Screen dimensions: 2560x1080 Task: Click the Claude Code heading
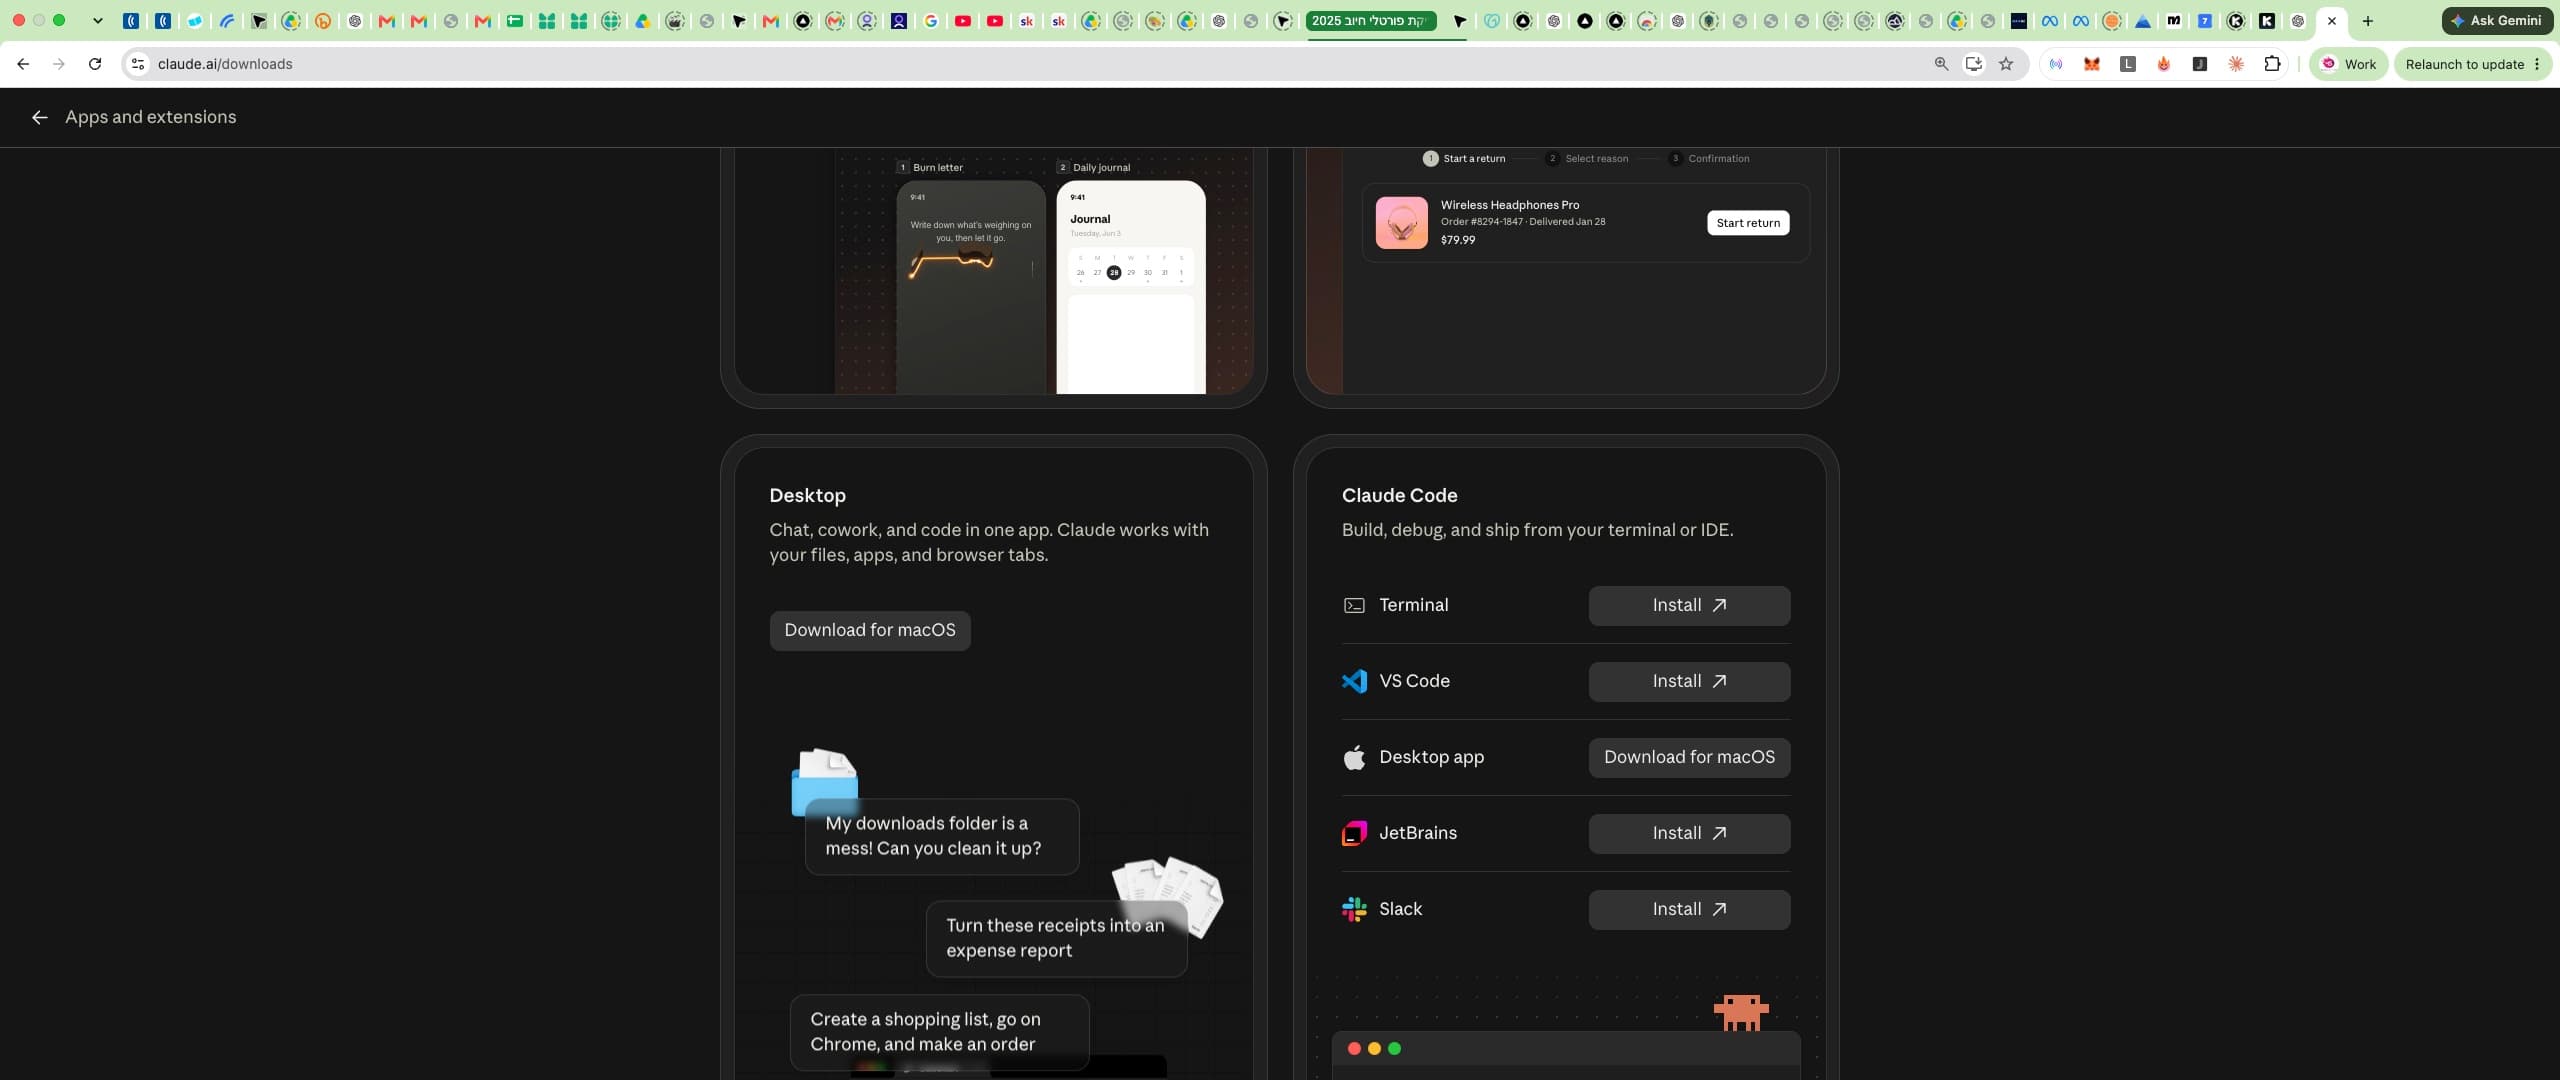coord(1399,496)
